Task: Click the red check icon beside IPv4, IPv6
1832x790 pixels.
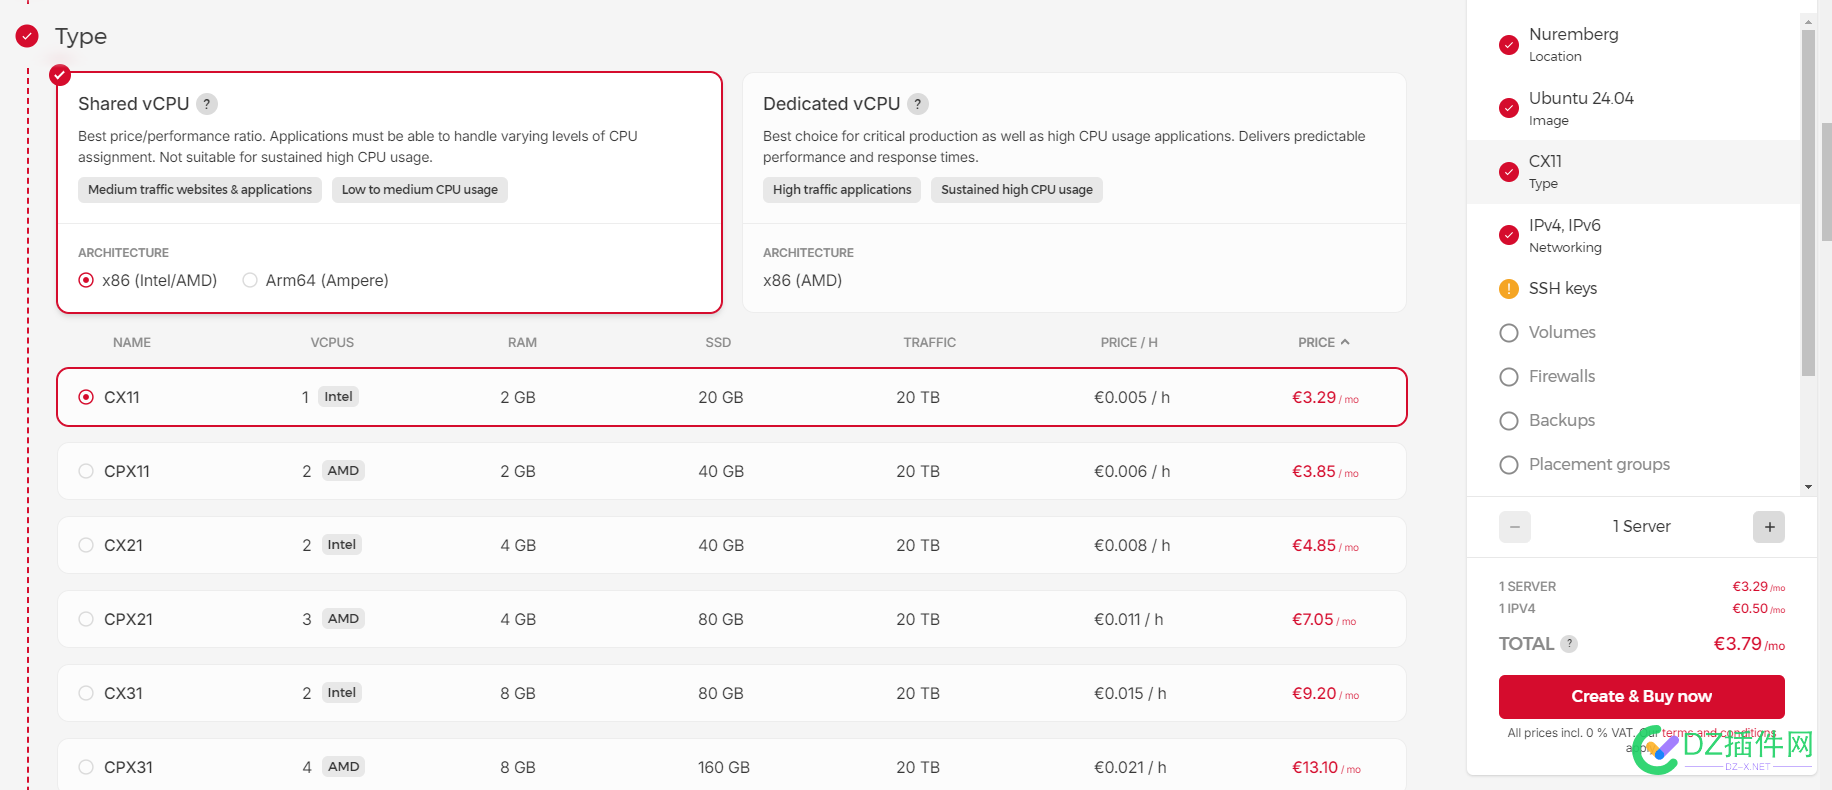Action: [1509, 235]
